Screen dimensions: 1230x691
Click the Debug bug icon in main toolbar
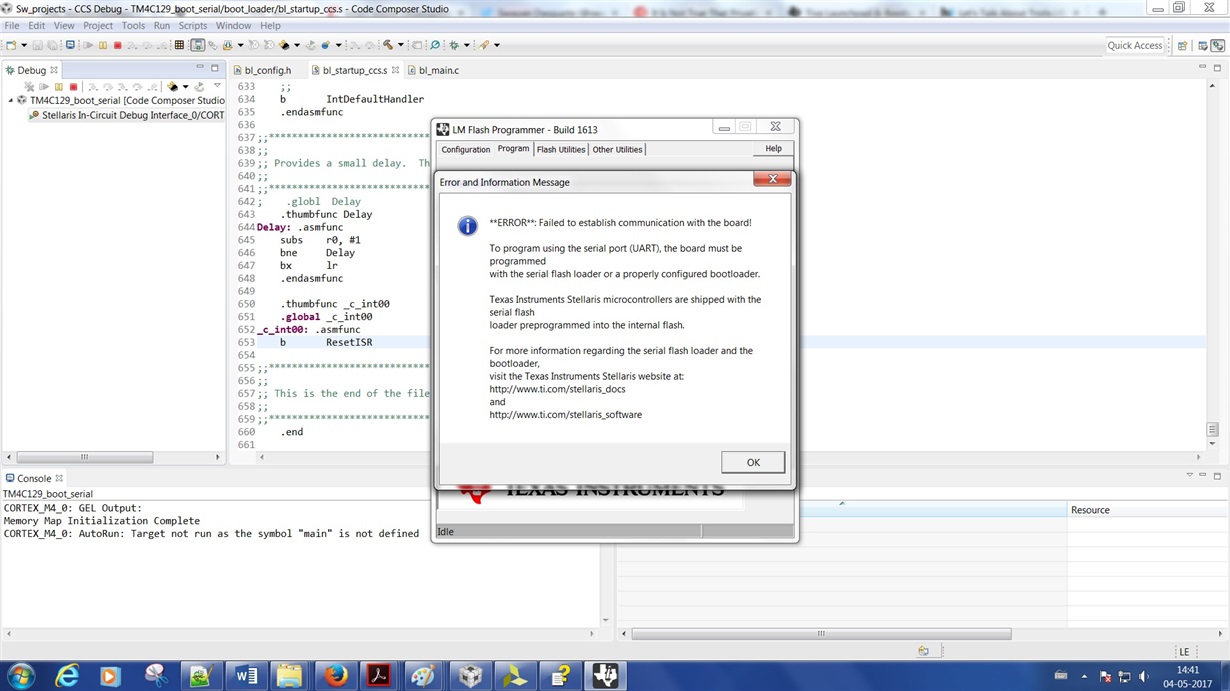point(453,45)
